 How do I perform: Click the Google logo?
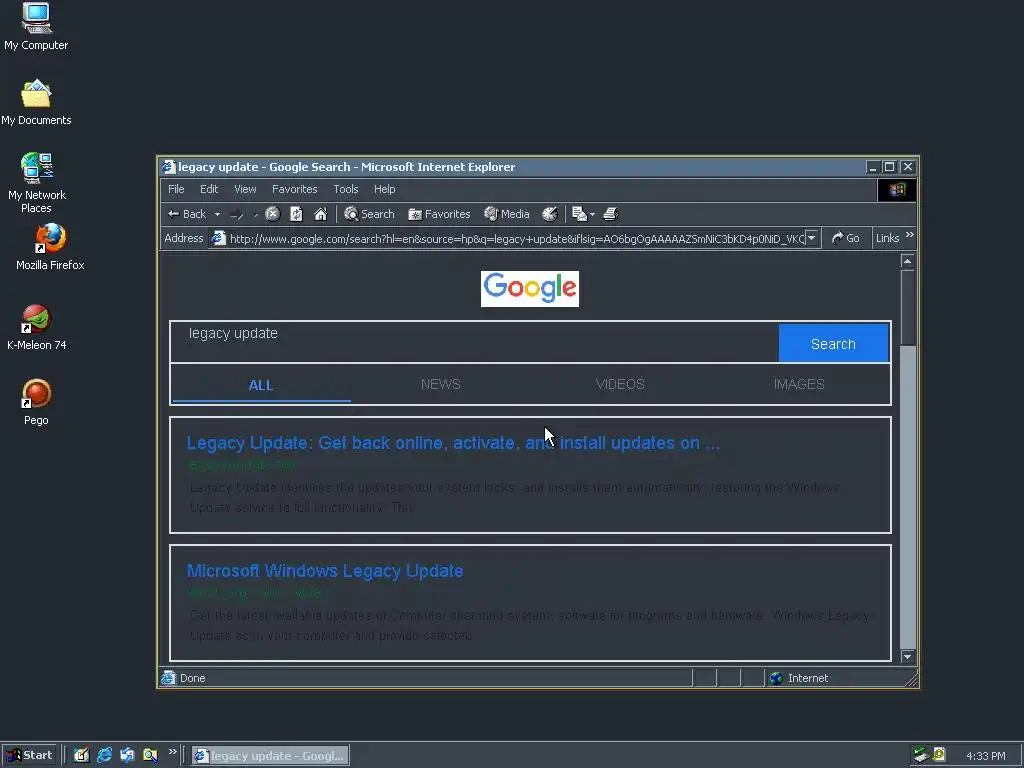pyautogui.click(x=530, y=289)
